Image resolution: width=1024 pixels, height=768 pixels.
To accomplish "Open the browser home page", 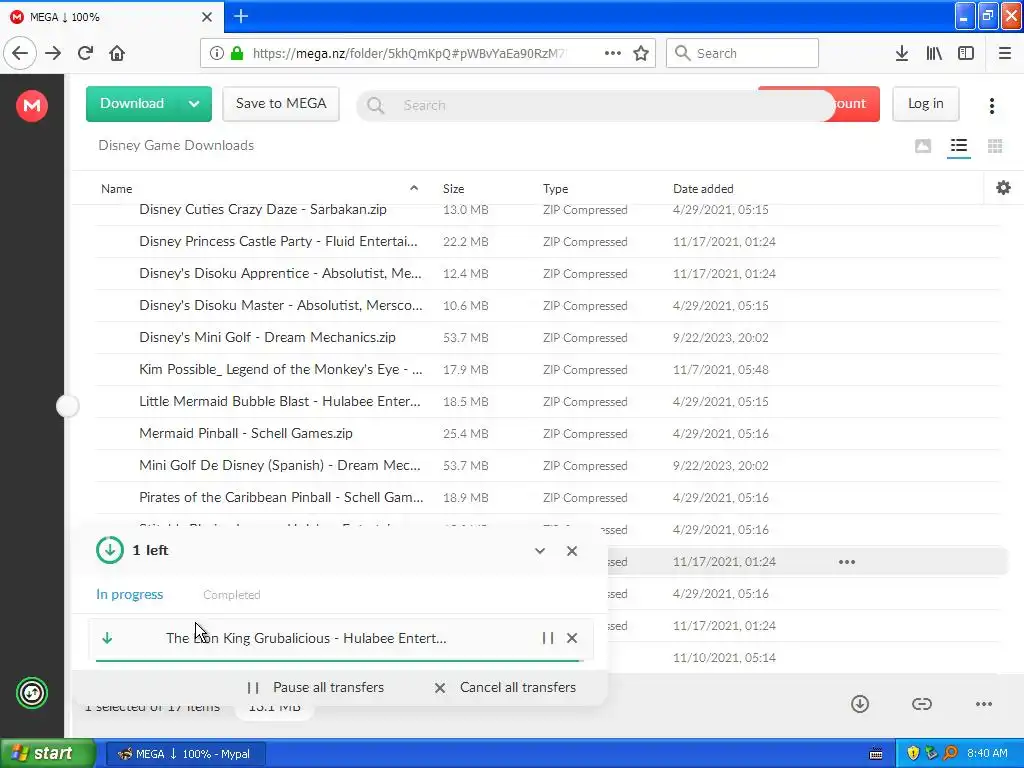I will [117, 53].
